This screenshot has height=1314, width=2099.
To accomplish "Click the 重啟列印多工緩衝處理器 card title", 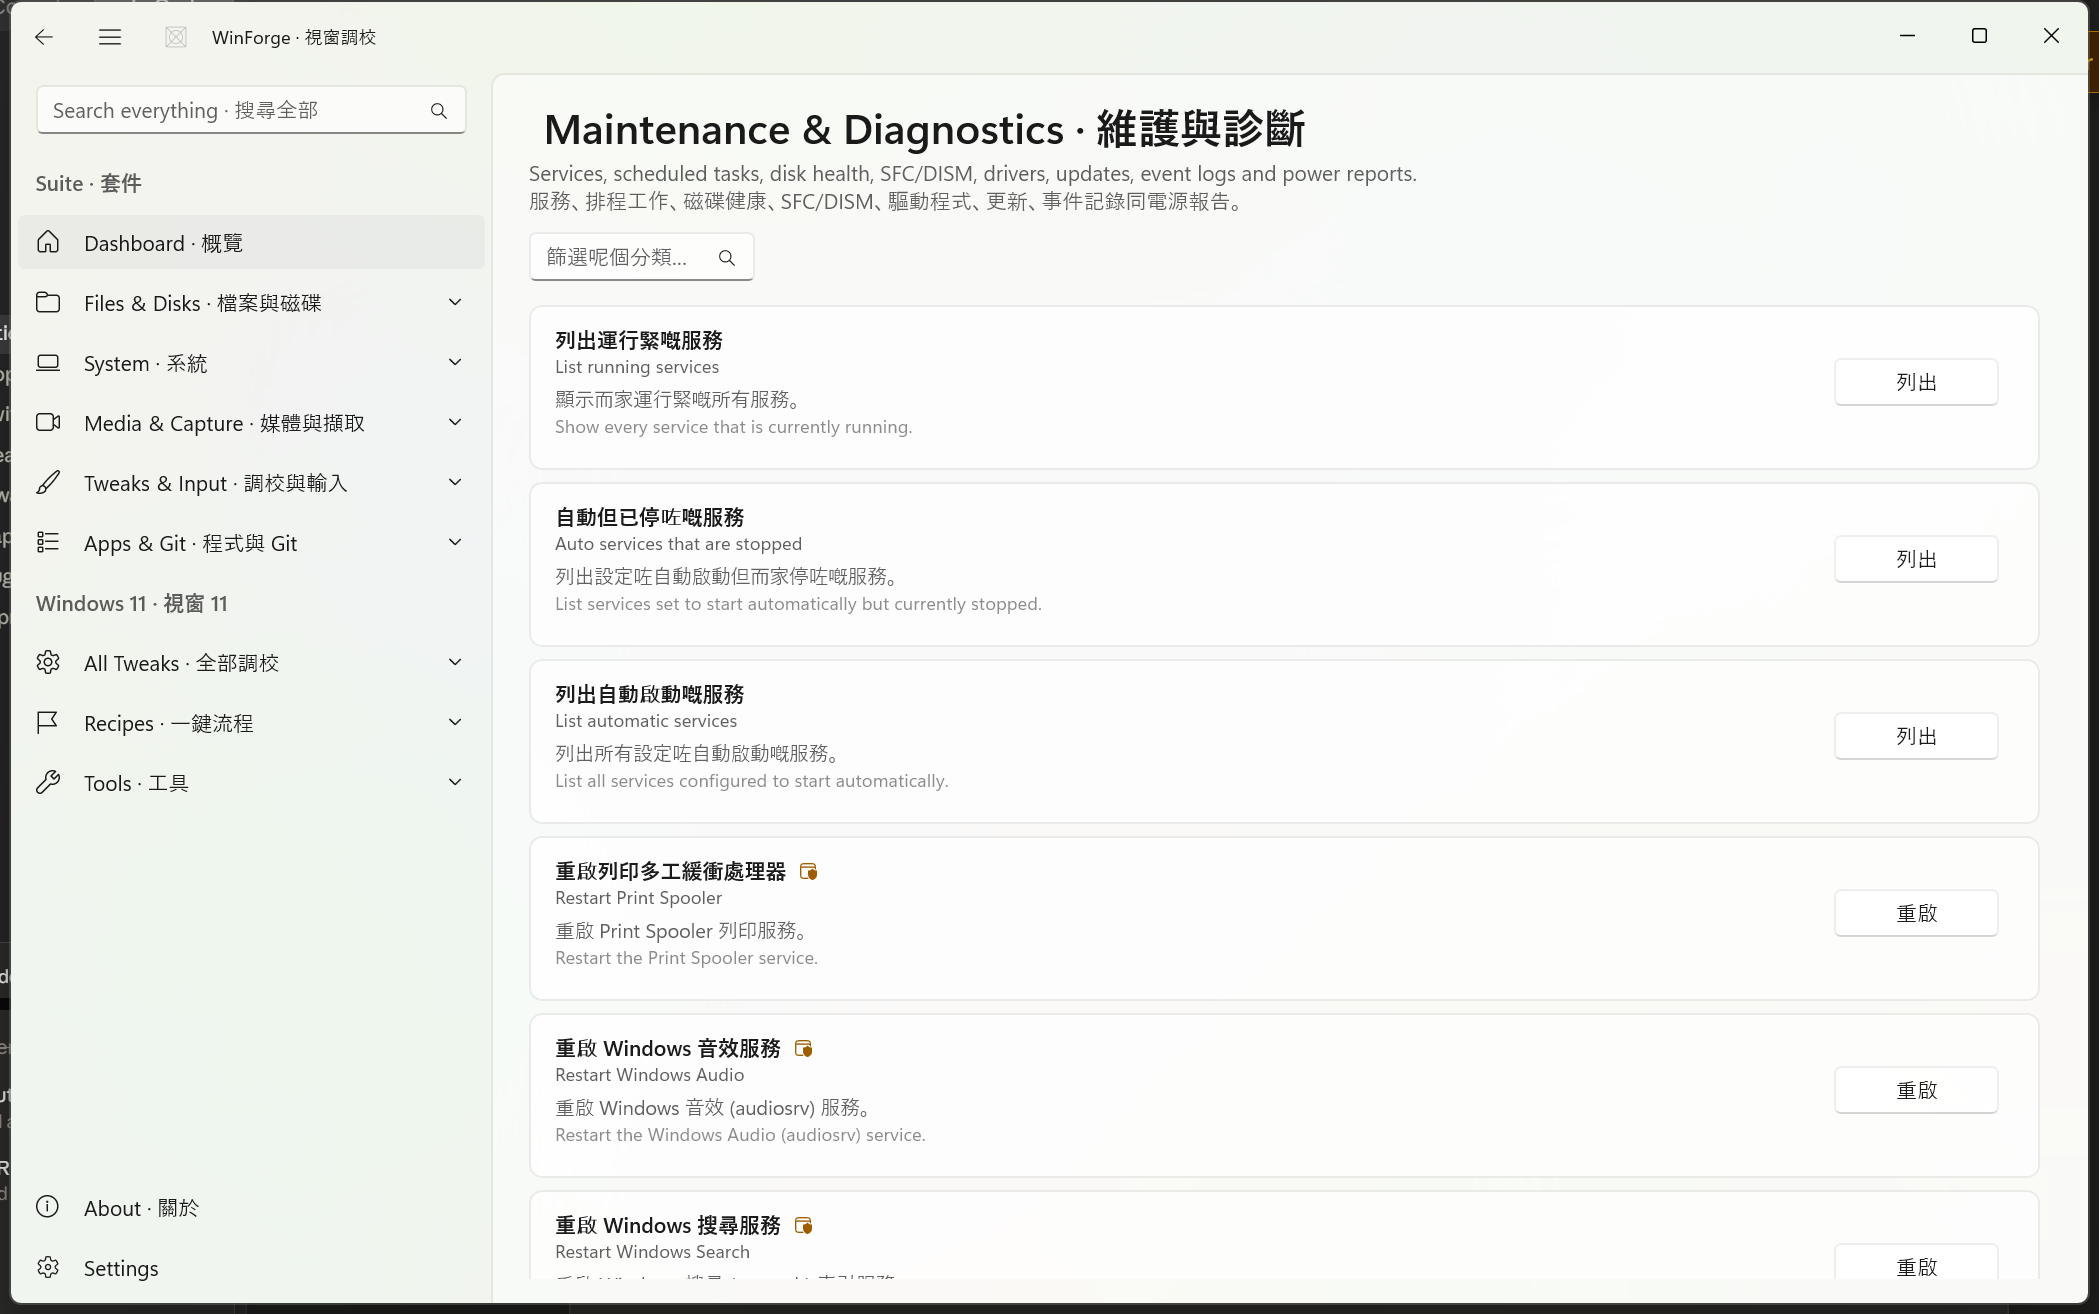I will [671, 871].
